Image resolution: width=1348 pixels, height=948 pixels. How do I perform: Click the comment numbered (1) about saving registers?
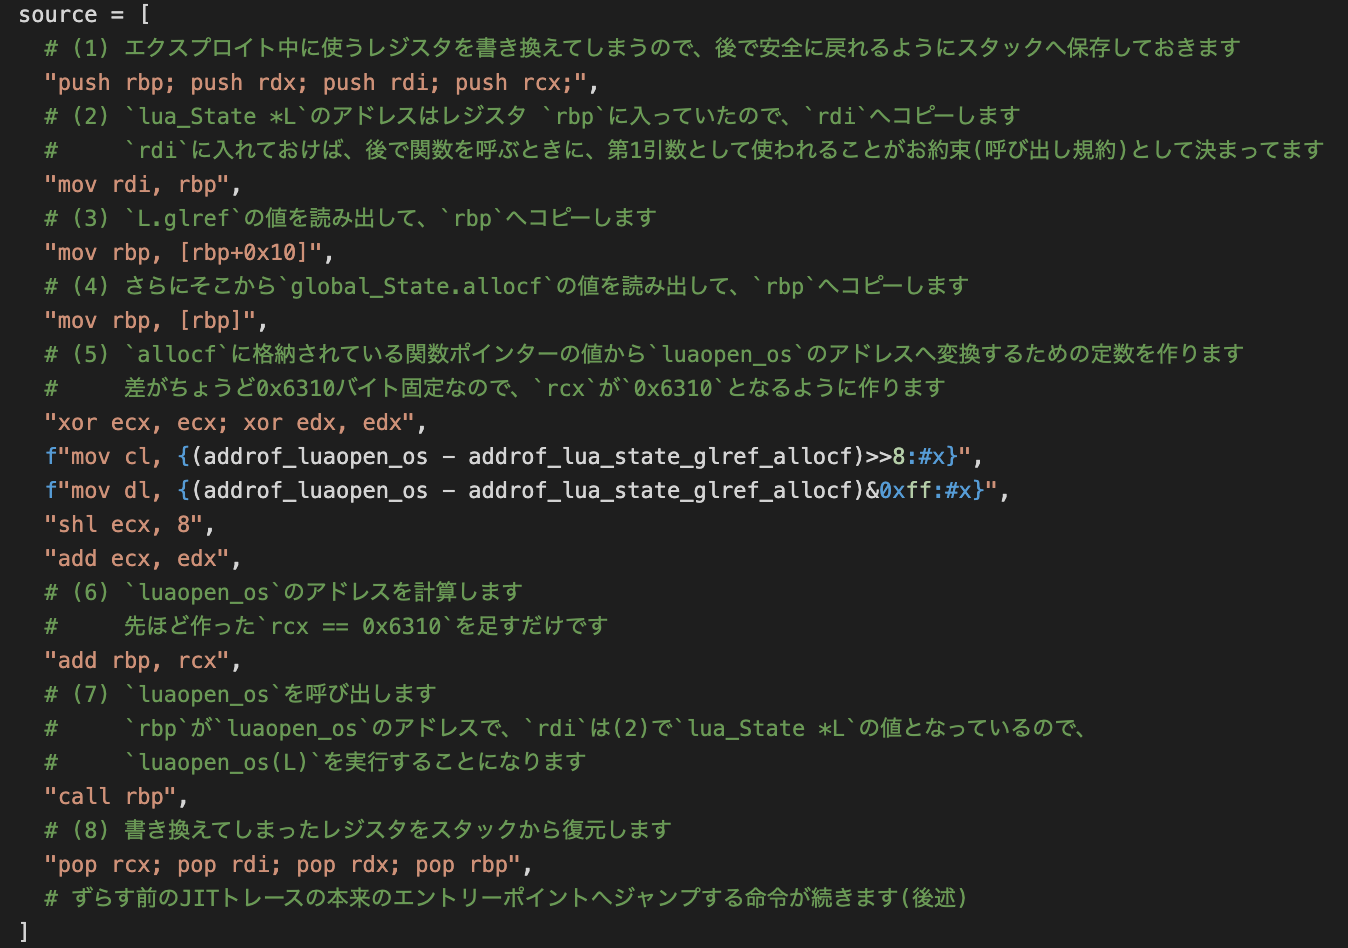click(640, 48)
